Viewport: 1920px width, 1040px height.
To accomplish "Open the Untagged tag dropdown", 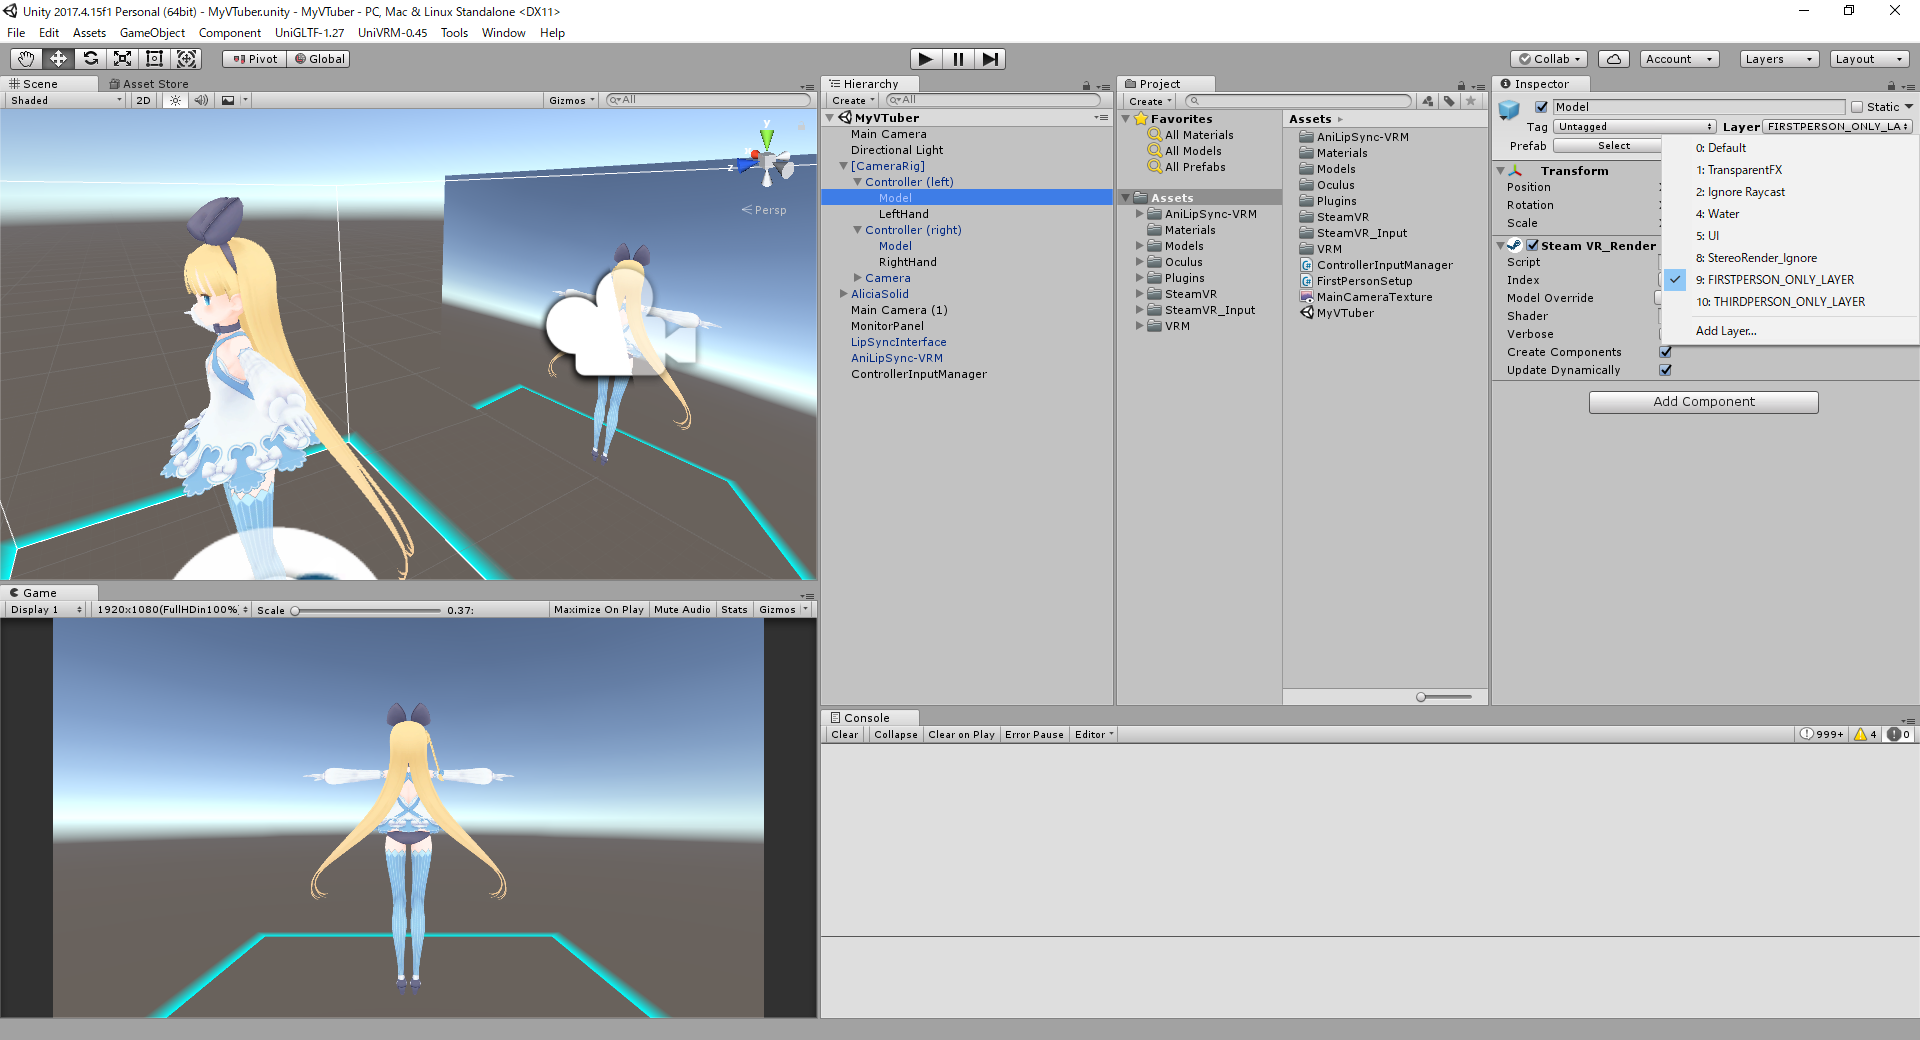I will (1634, 126).
